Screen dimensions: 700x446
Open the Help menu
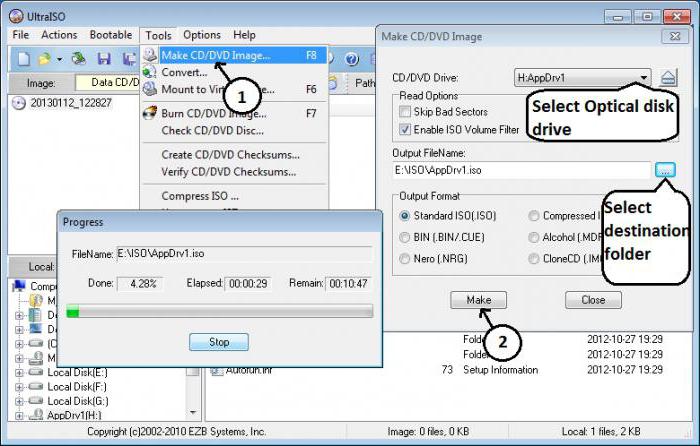(x=244, y=35)
